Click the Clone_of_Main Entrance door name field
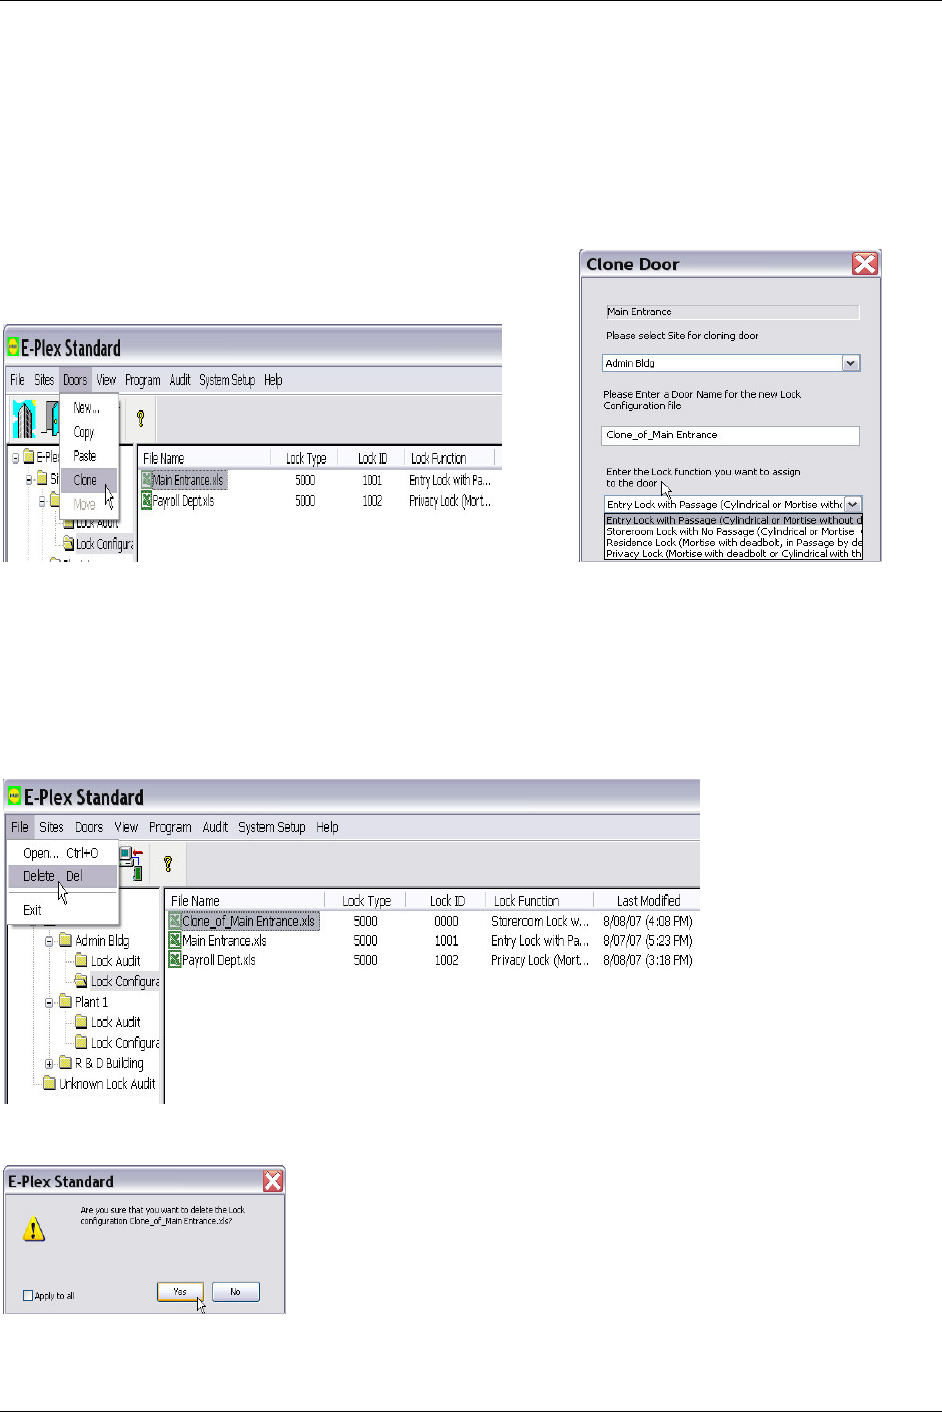The image size is (942, 1412). pyautogui.click(x=730, y=435)
